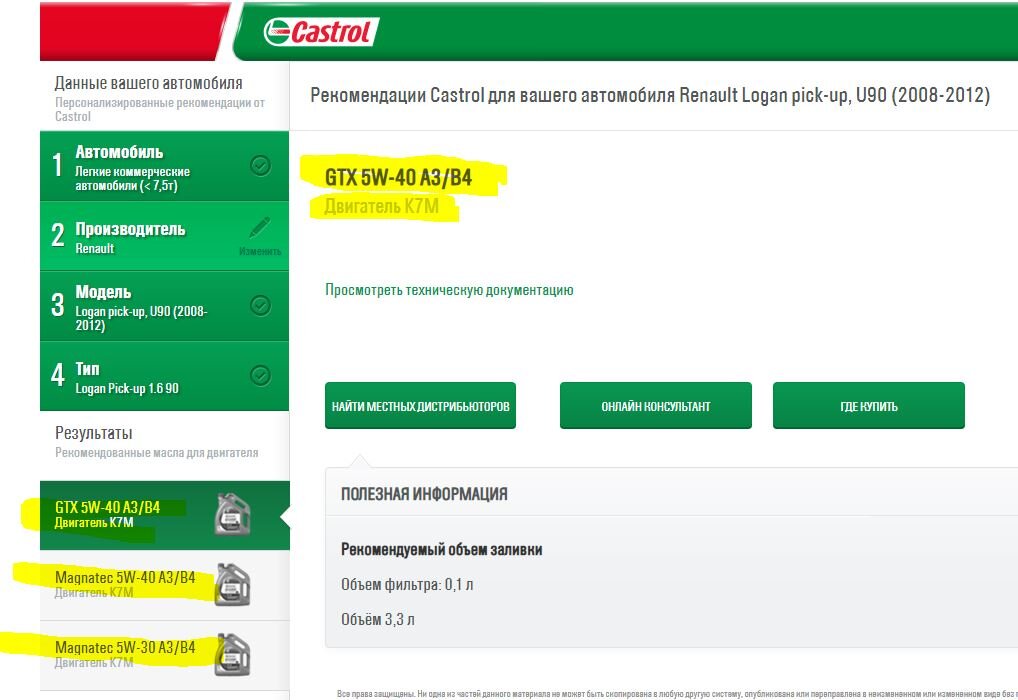Click main heading GTX 5W-40 A3/B4
Image resolution: width=1018 pixels, height=700 pixels.
398,177
